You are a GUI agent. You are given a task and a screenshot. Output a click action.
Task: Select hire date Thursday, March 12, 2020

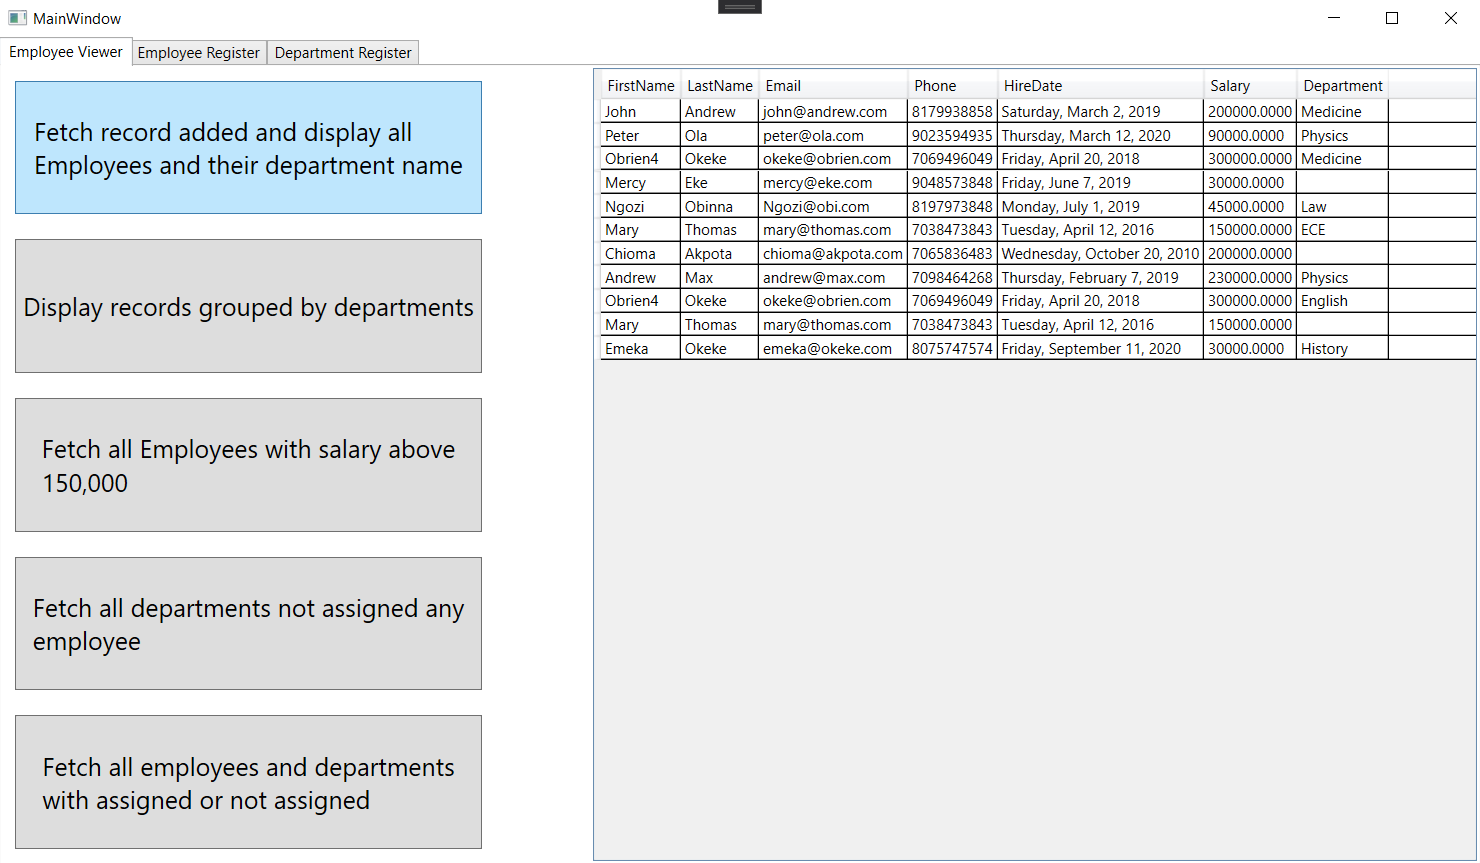click(x=1100, y=136)
